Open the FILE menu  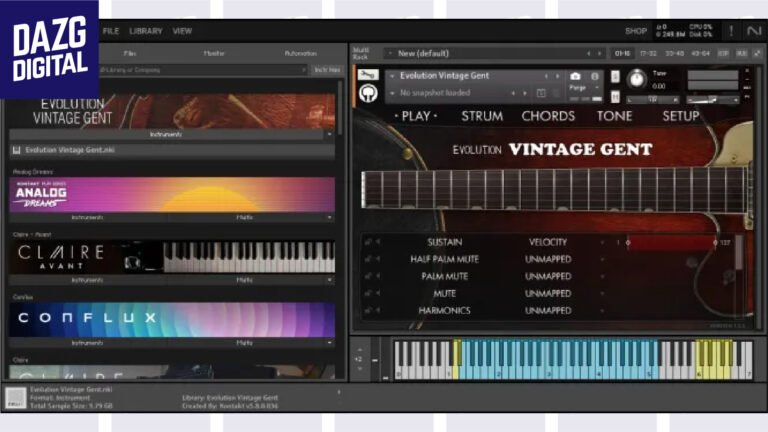coord(111,31)
